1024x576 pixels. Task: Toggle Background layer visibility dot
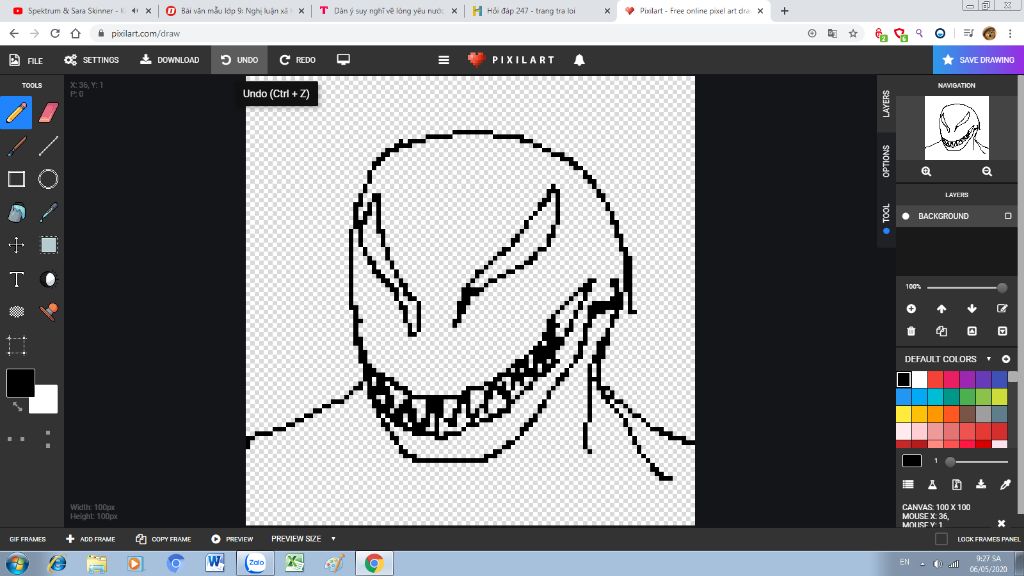[x=906, y=216]
